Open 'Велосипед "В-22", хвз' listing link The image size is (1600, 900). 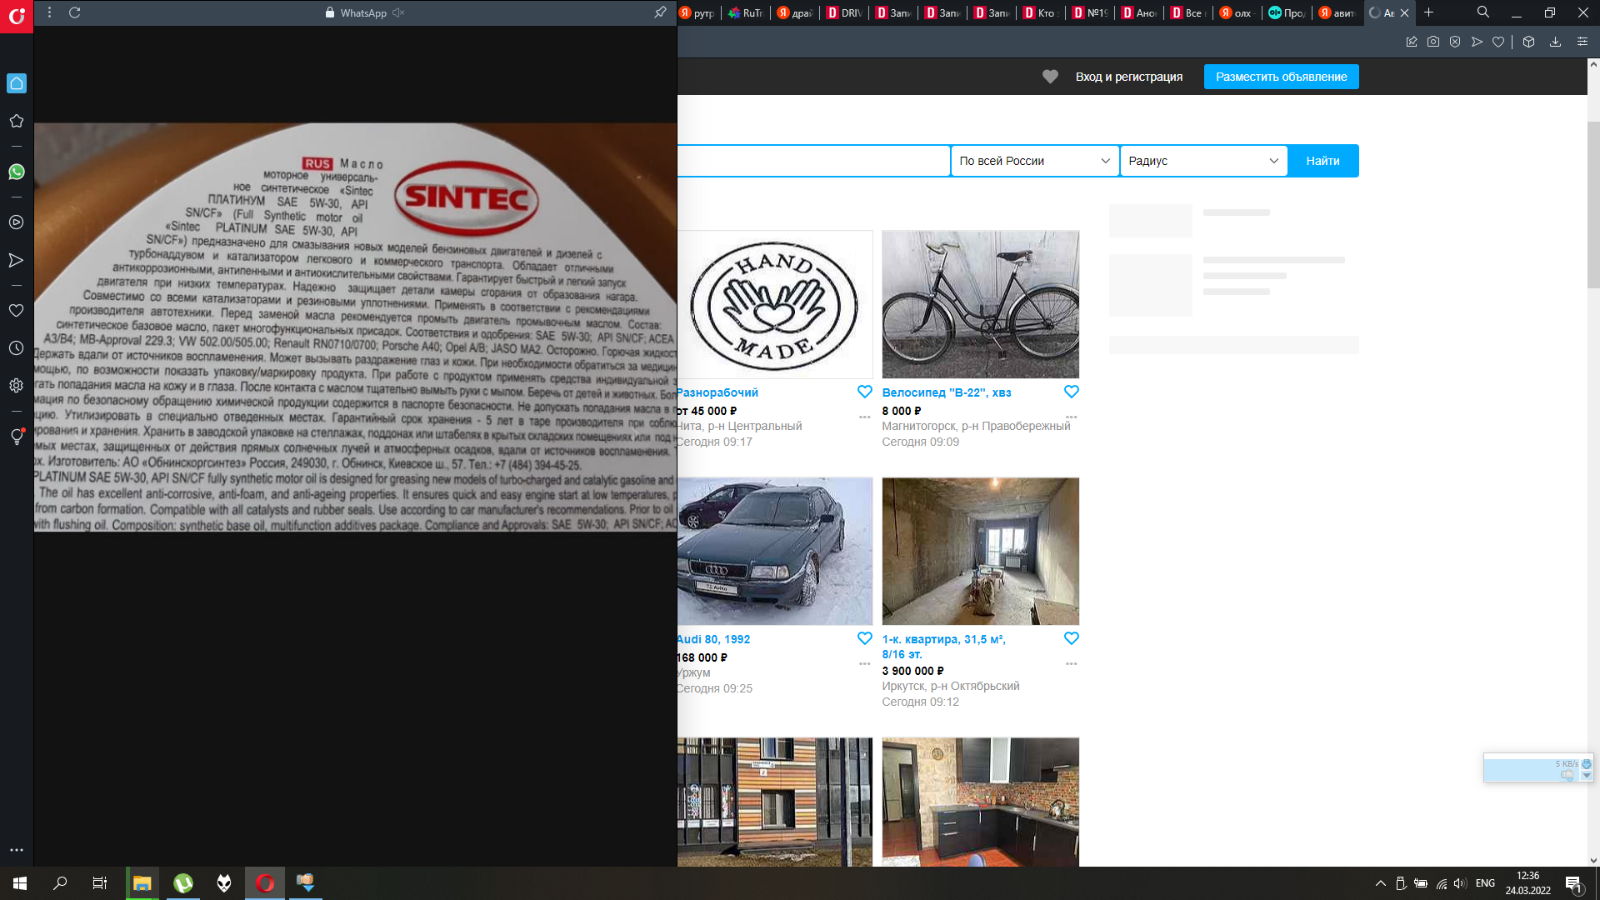pyautogui.click(x=946, y=393)
